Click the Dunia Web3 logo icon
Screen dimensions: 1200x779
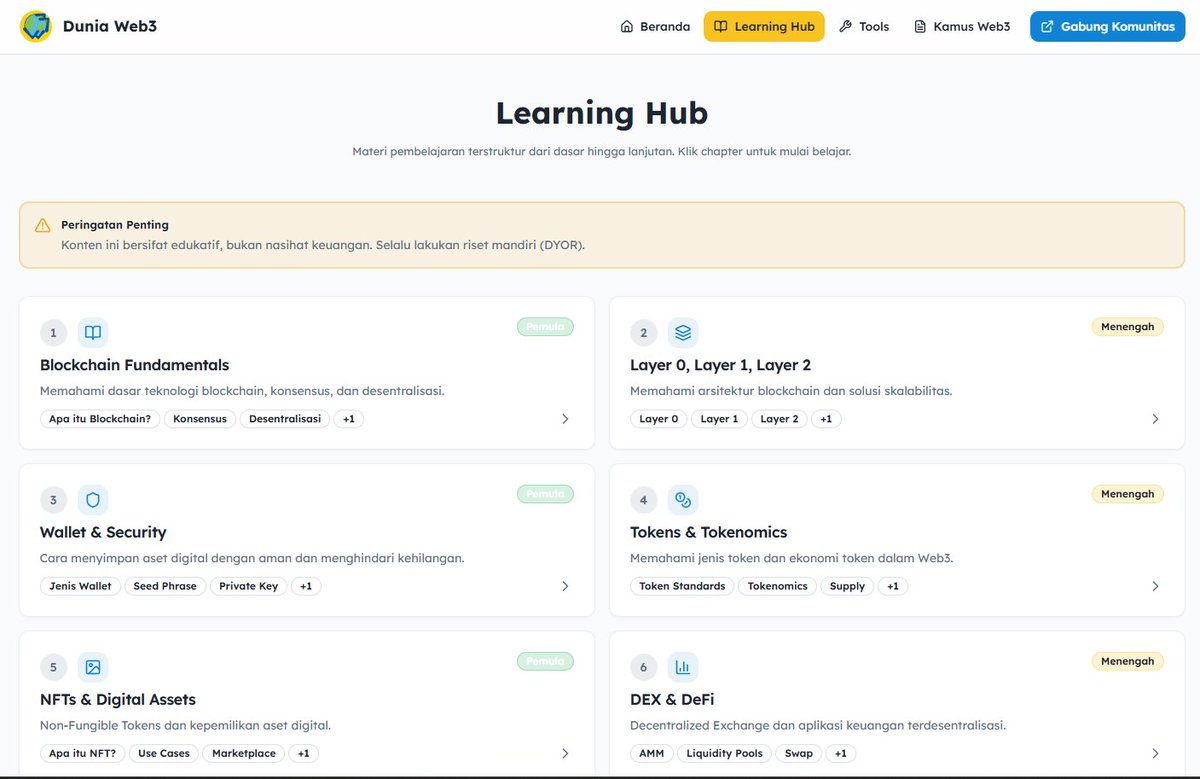click(36, 26)
